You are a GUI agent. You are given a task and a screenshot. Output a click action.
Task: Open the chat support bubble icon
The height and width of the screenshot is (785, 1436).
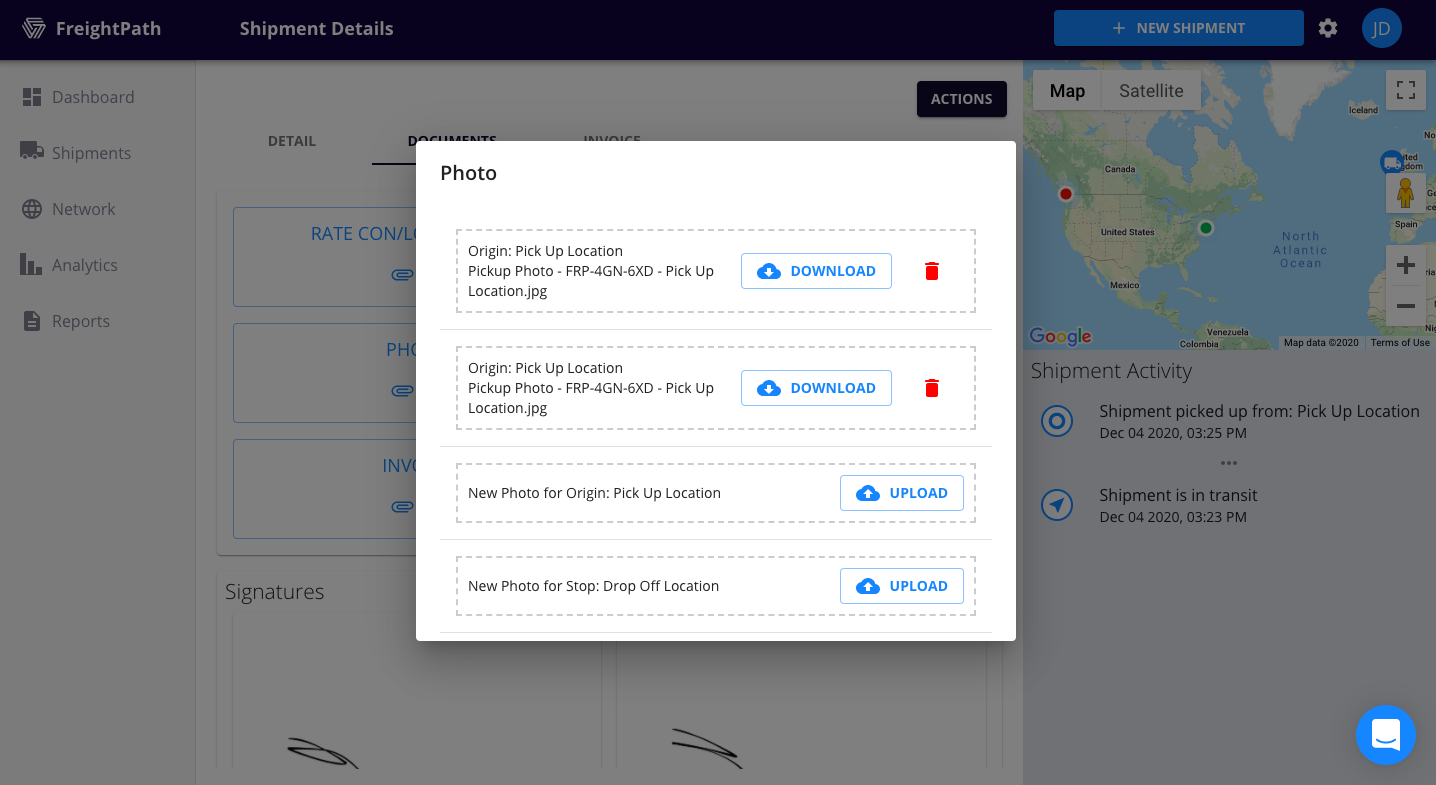pos(1386,735)
